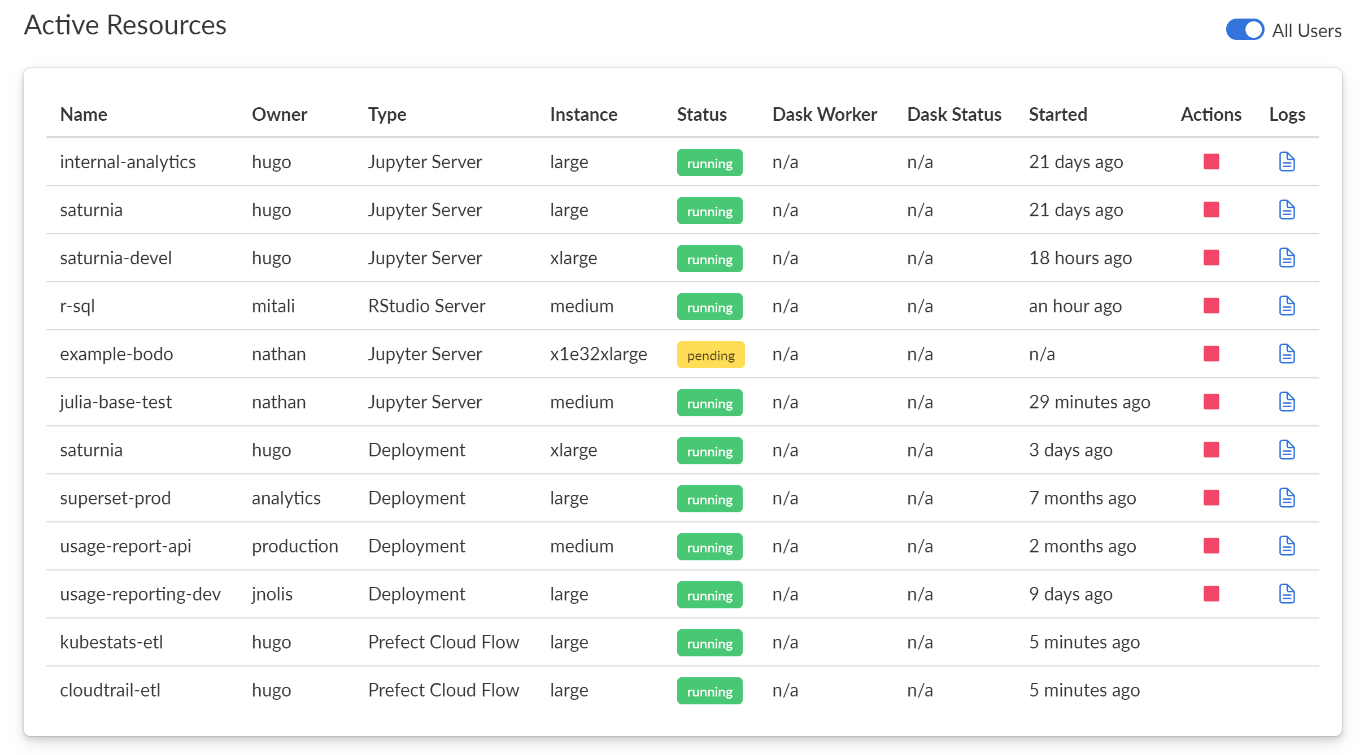The width and height of the screenshot is (1364, 755).
Task: Open logs for example-bodo
Action: [x=1287, y=354]
